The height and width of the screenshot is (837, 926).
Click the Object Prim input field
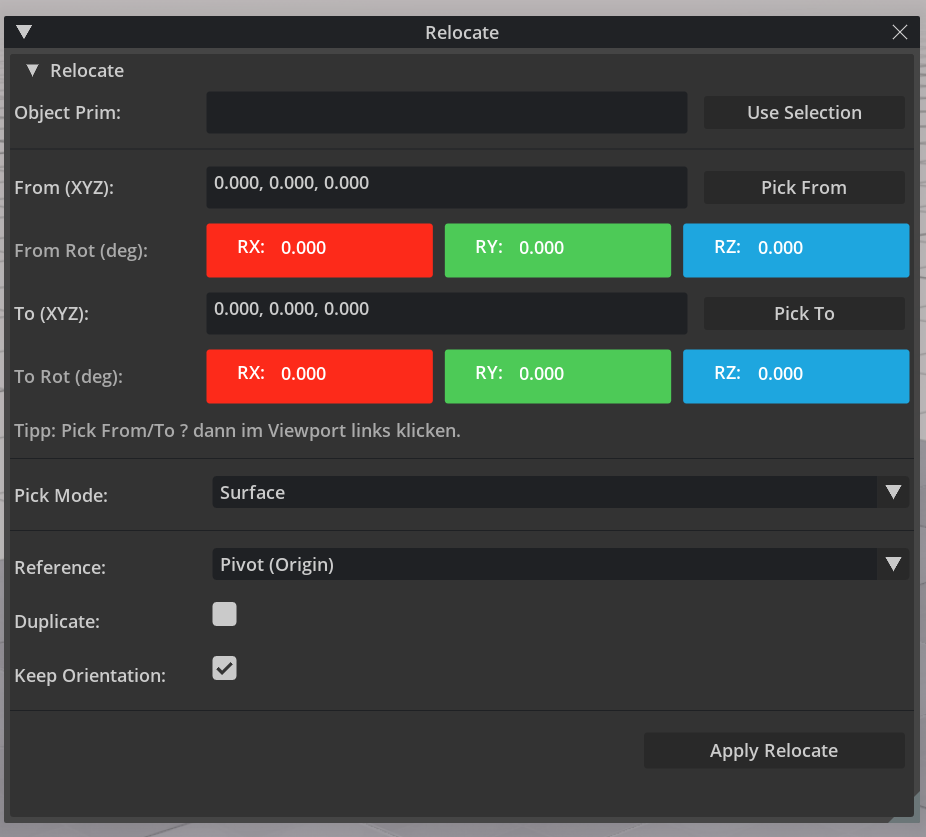[446, 112]
